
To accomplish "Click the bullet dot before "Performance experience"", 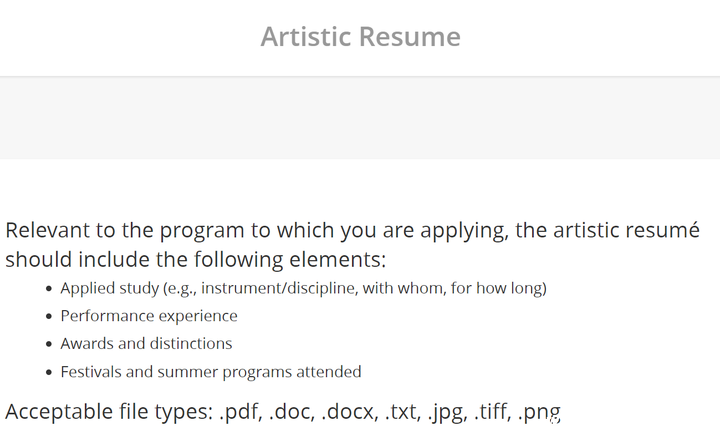I will tap(49, 317).
